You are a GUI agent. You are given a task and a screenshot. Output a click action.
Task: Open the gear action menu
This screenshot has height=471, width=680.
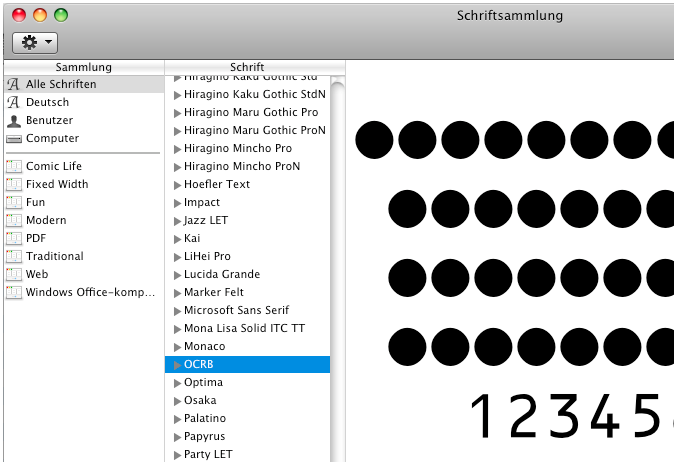point(34,42)
